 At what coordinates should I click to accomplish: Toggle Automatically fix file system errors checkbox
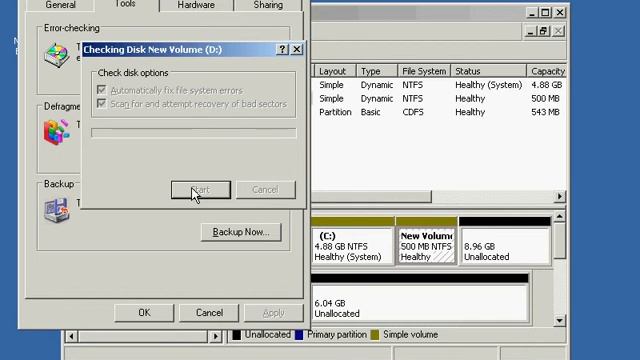[101, 90]
